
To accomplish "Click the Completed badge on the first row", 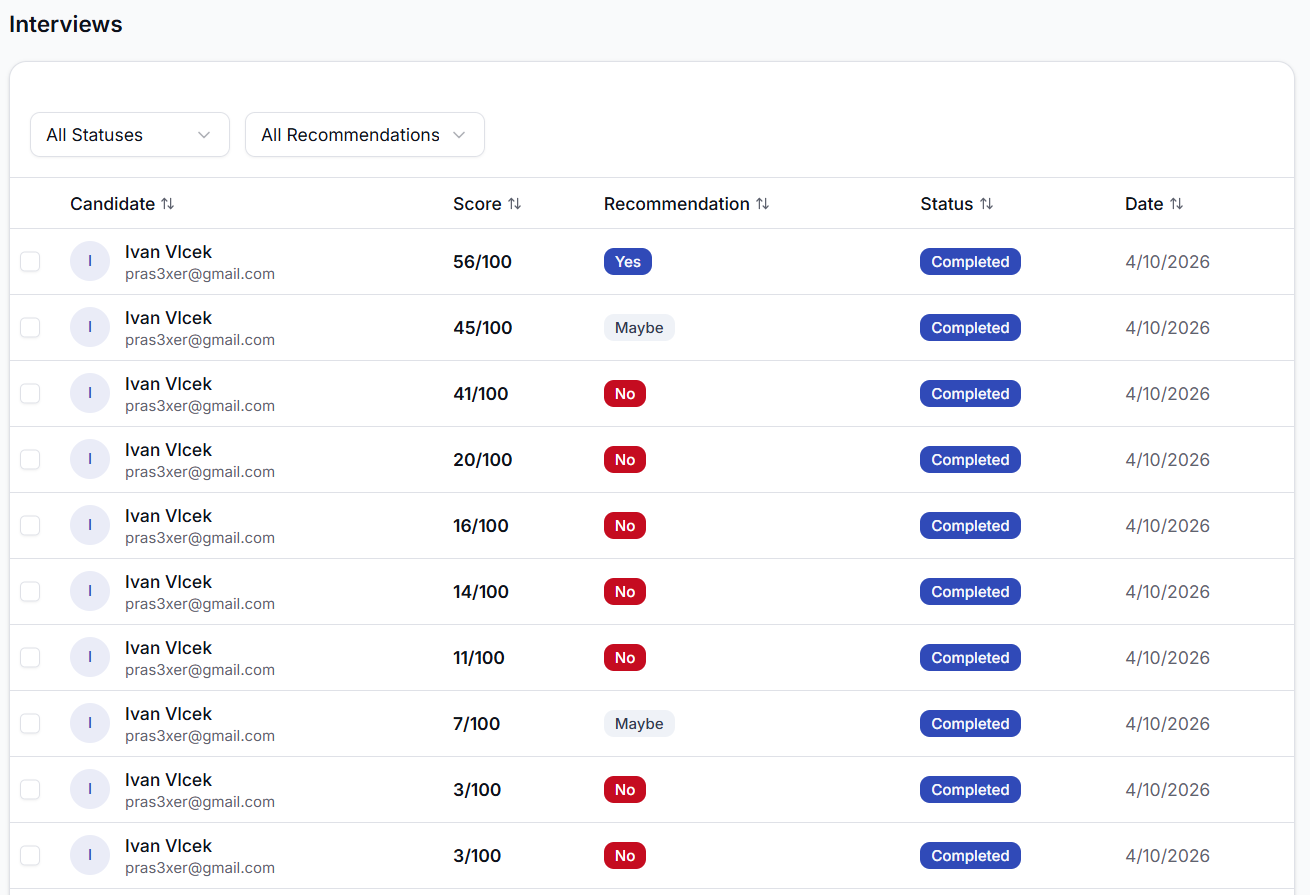I will (970, 261).
